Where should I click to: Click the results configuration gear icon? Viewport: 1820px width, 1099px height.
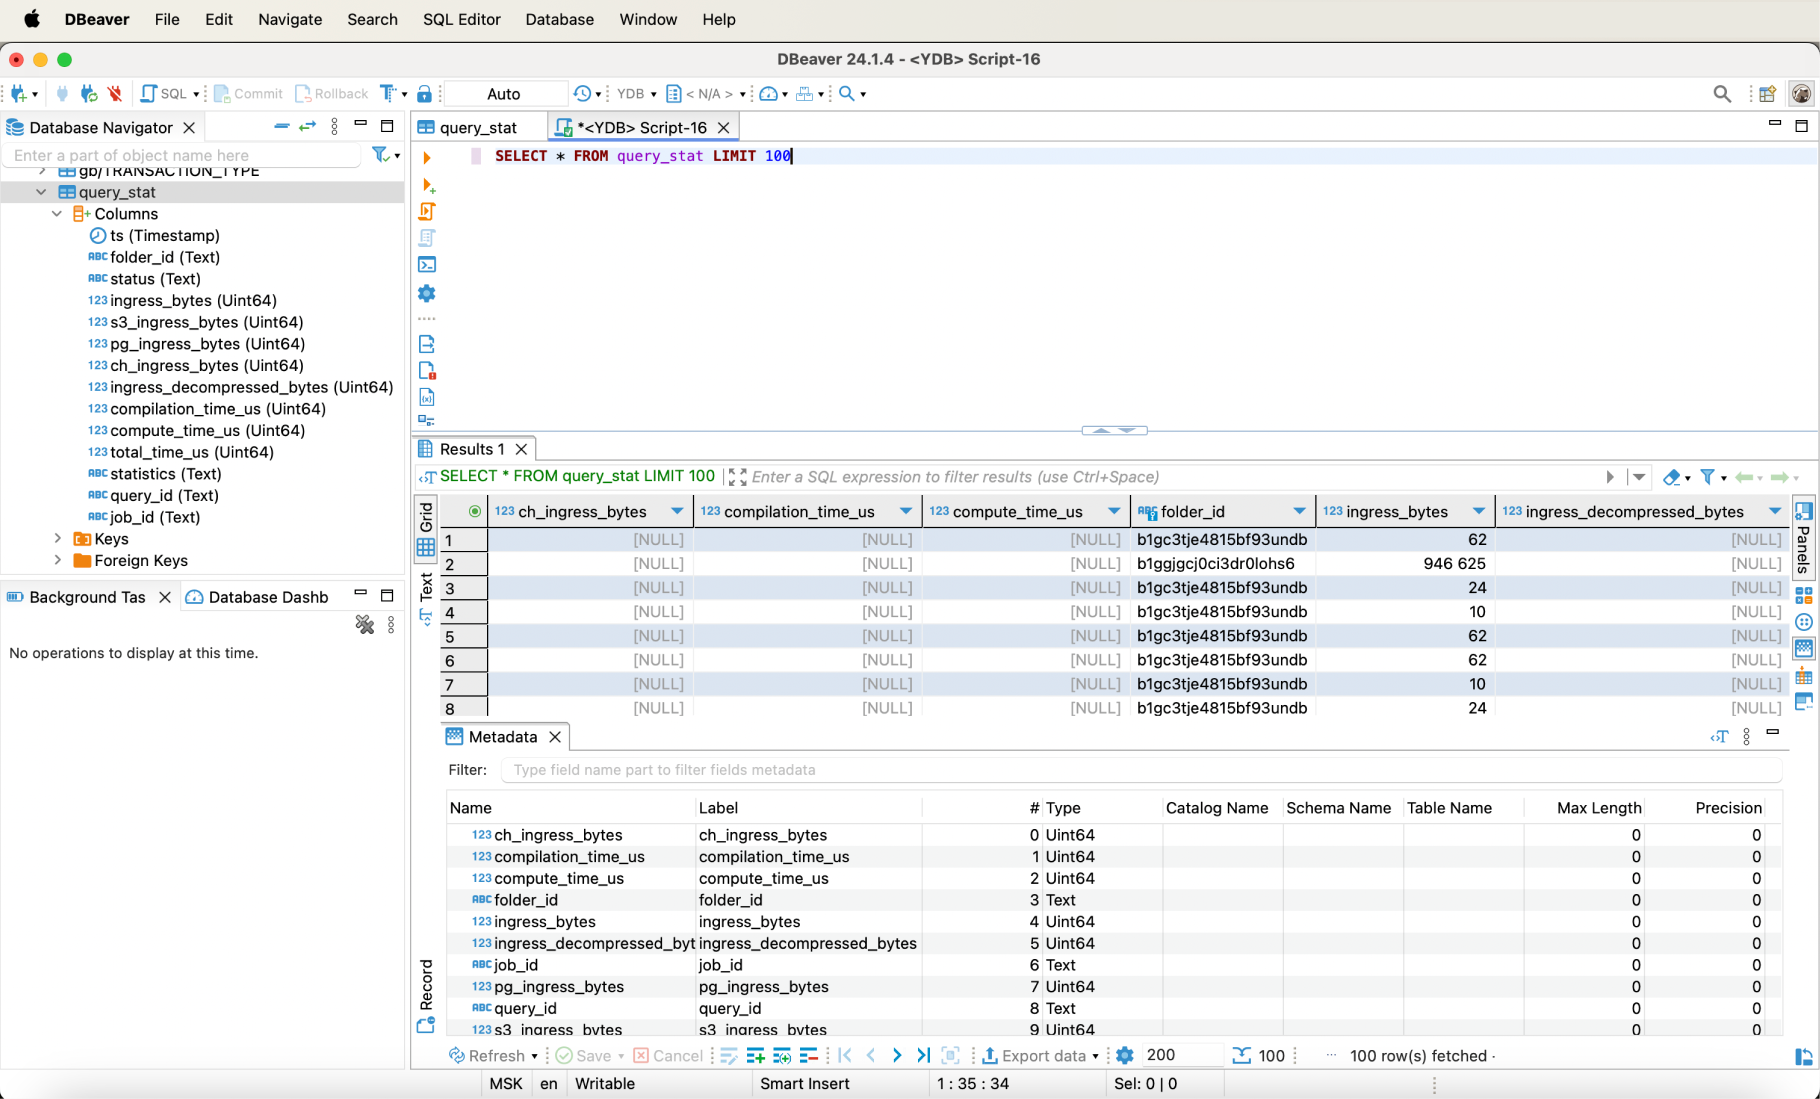1125,1056
